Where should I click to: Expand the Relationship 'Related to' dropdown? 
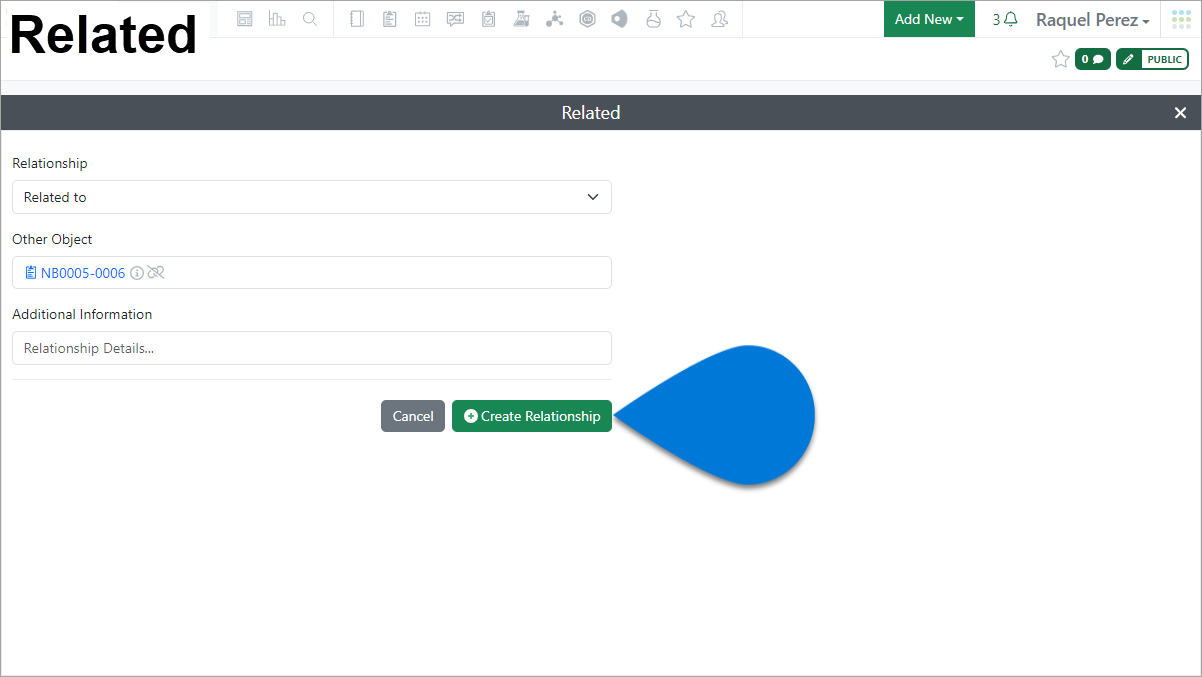(x=312, y=197)
